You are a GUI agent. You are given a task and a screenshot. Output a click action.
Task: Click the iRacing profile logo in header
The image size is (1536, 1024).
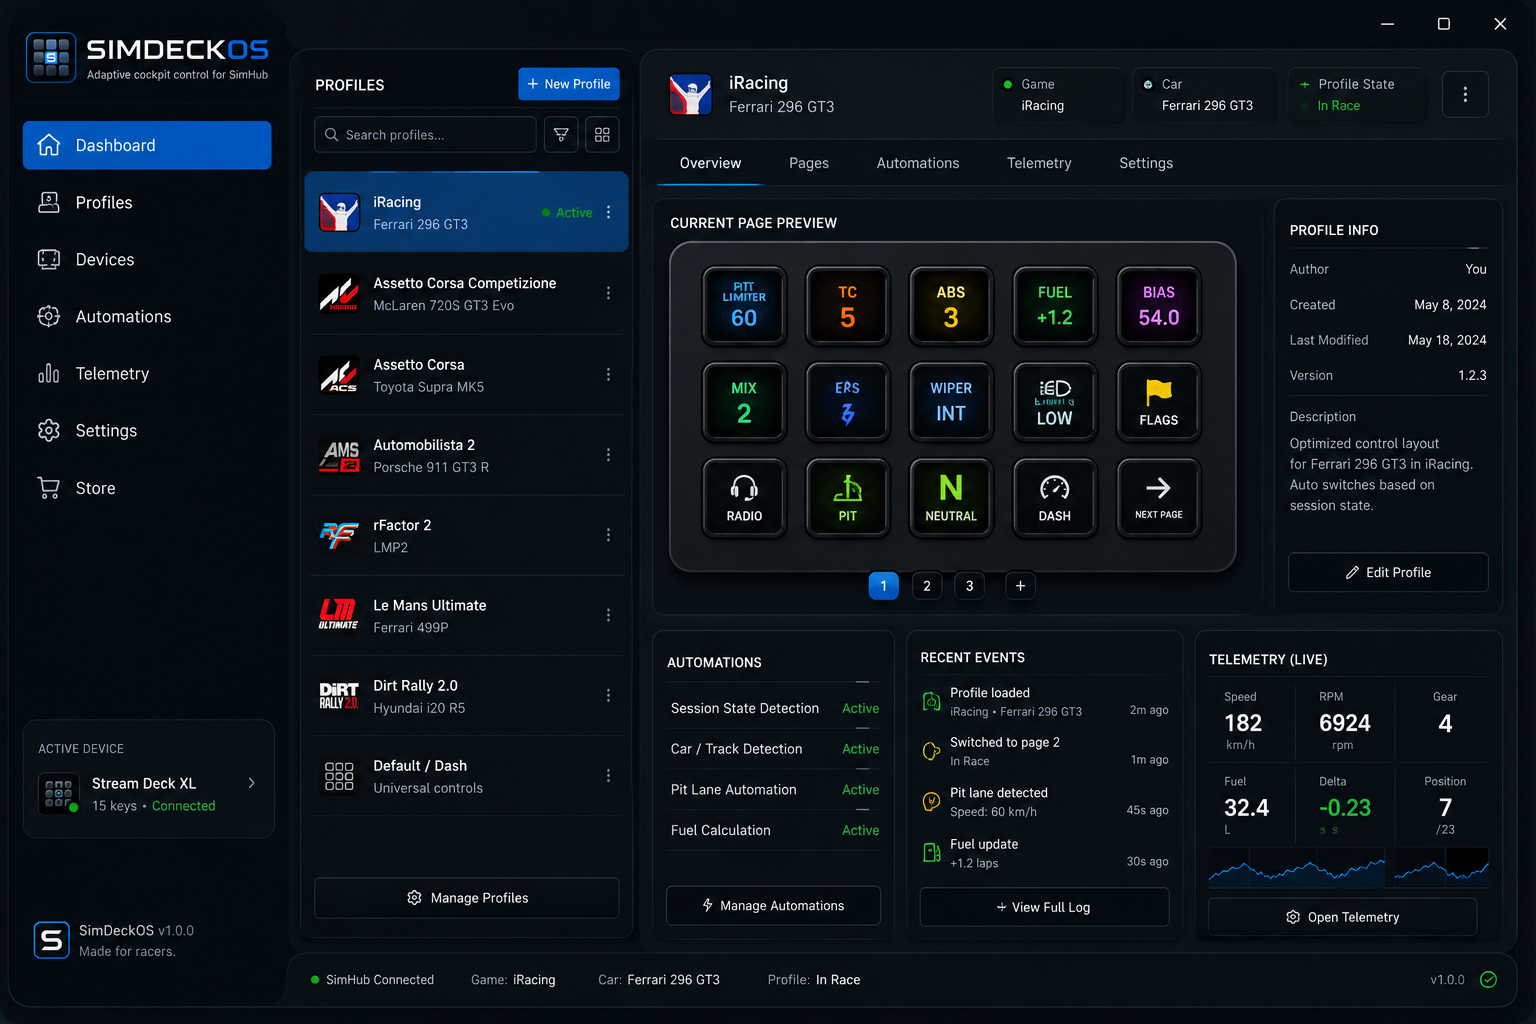click(691, 95)
